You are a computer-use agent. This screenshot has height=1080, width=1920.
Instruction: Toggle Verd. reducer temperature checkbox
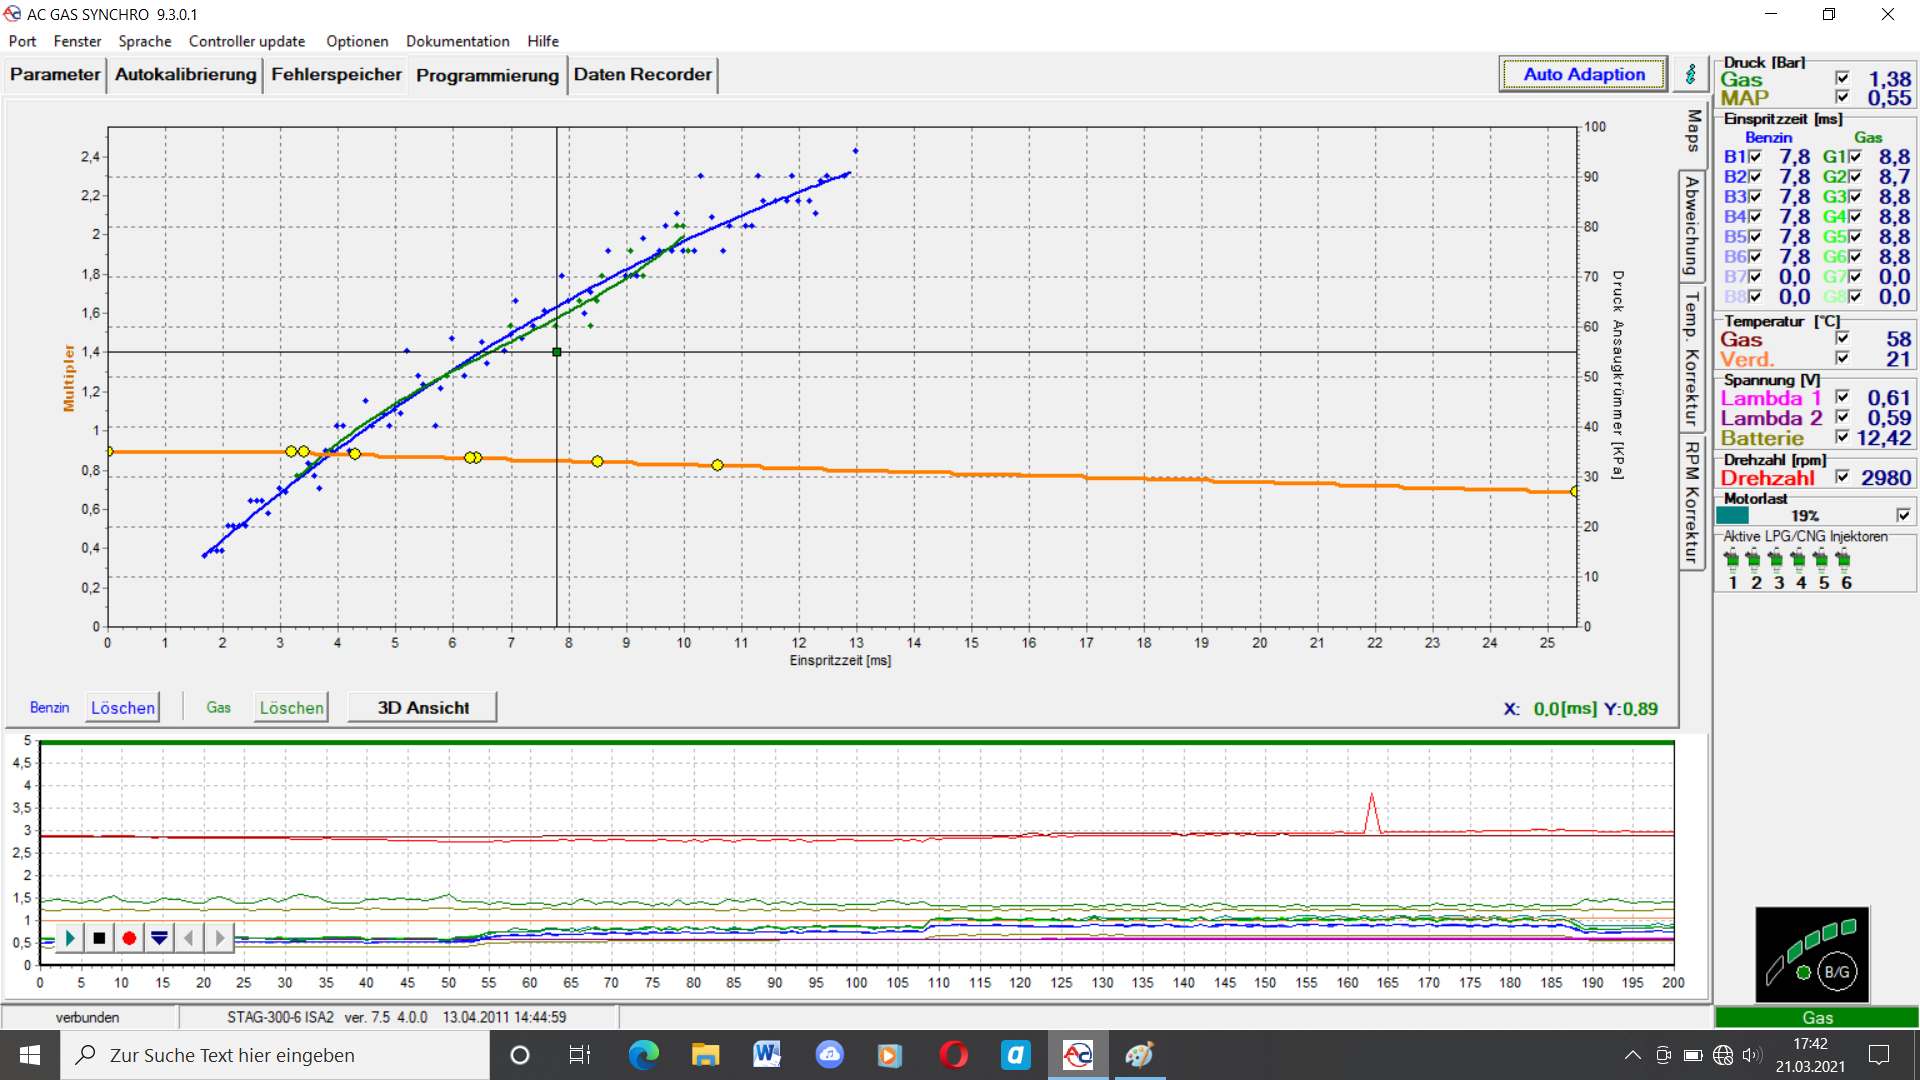click(1842, 359)
